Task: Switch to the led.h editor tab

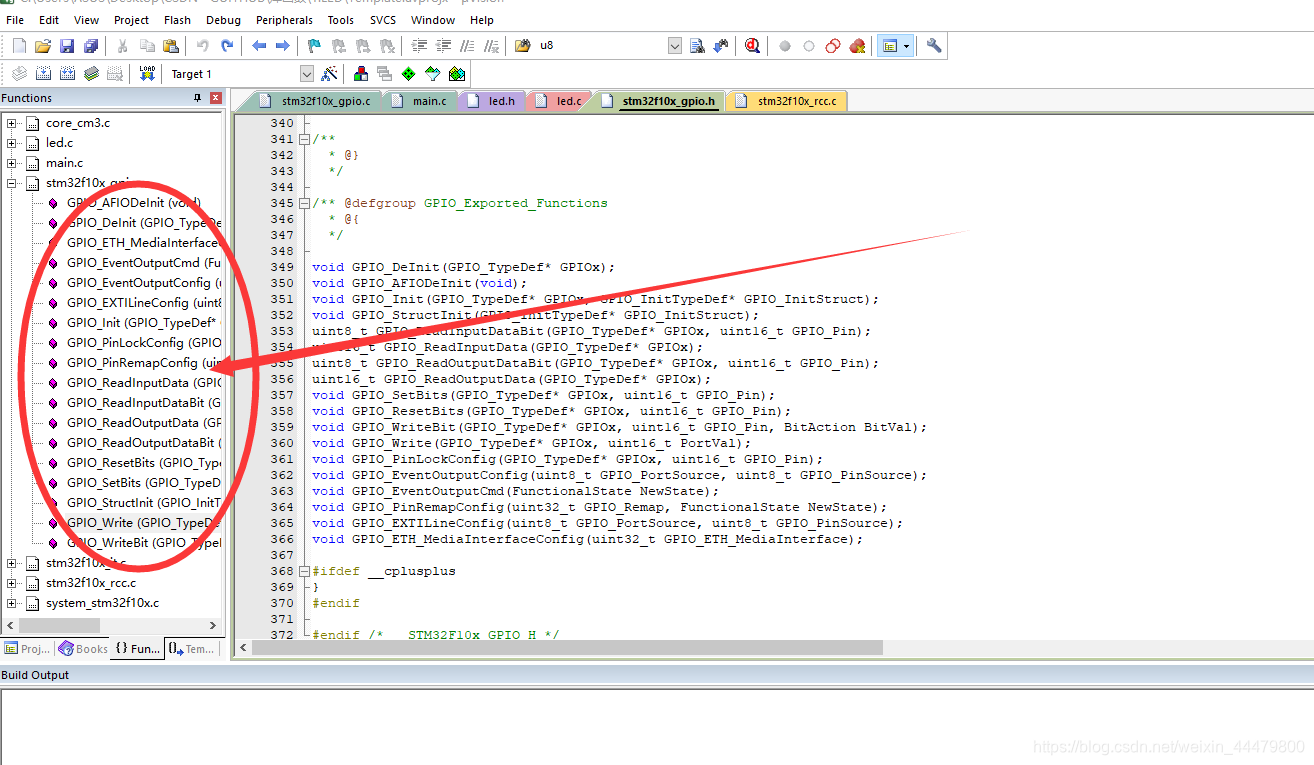Action: (491, 101)
